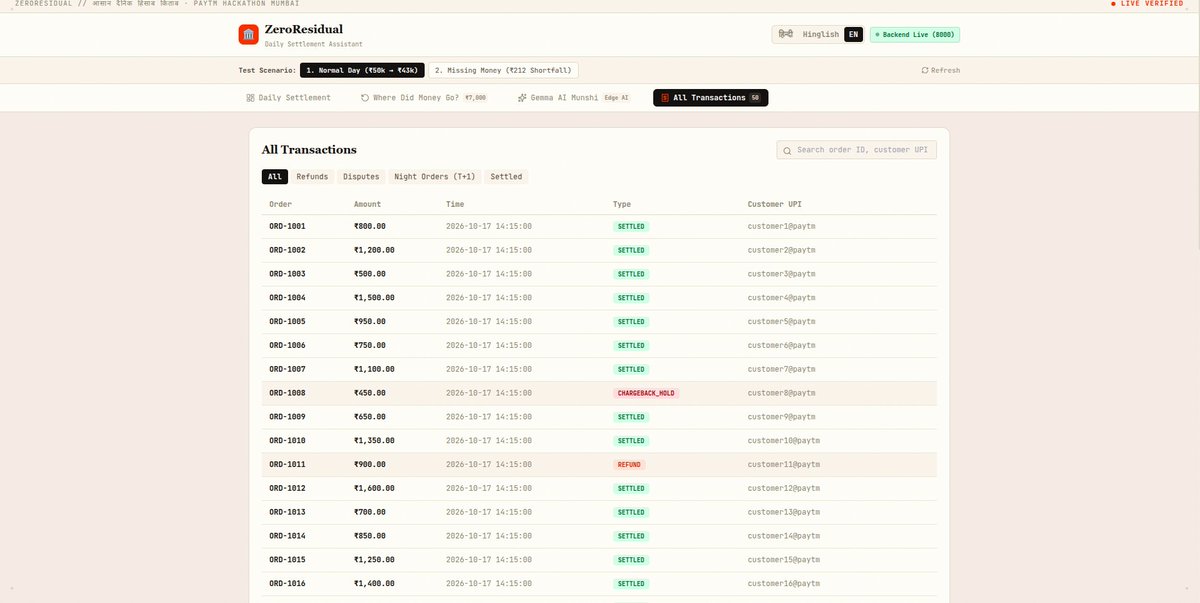1200x603 pixels.
Task: Click the search magnifier icon
Action: [x=787, y=150]
